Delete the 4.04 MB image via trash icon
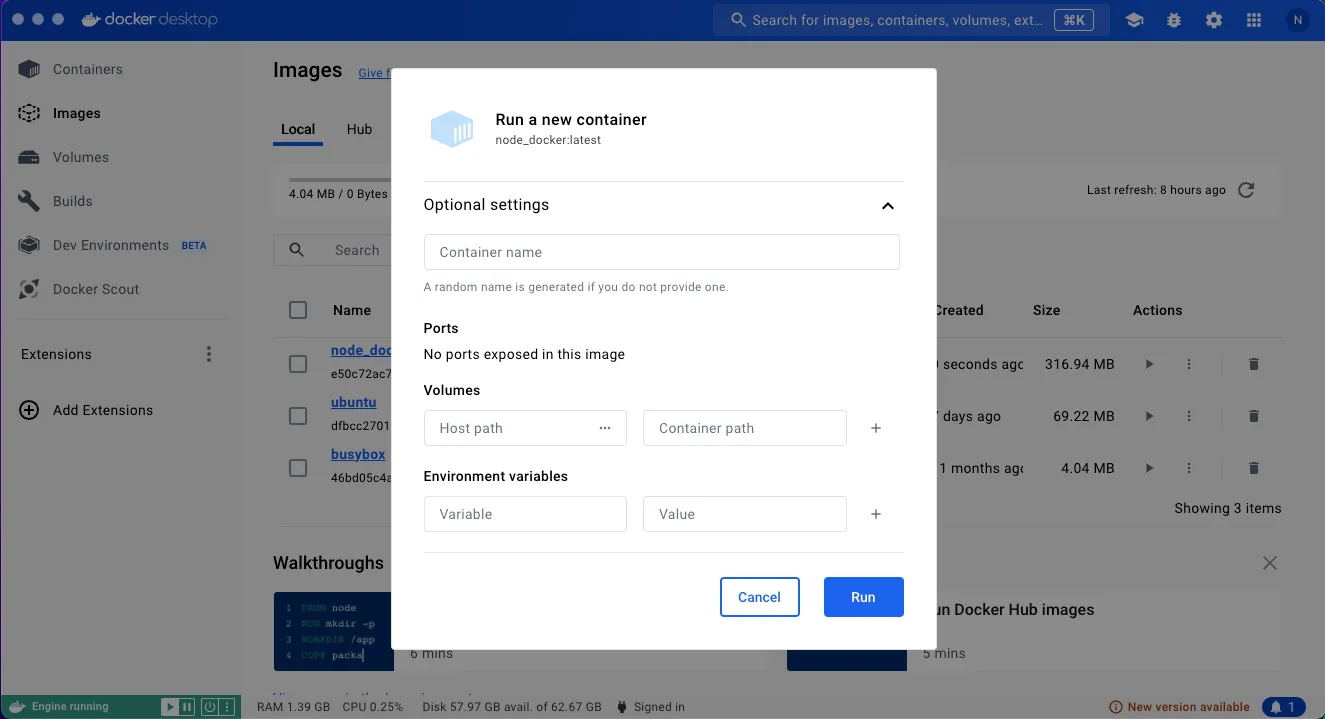Image resolution: width=1325 pixels, height=719 pixels. [x=1253, y=468]
